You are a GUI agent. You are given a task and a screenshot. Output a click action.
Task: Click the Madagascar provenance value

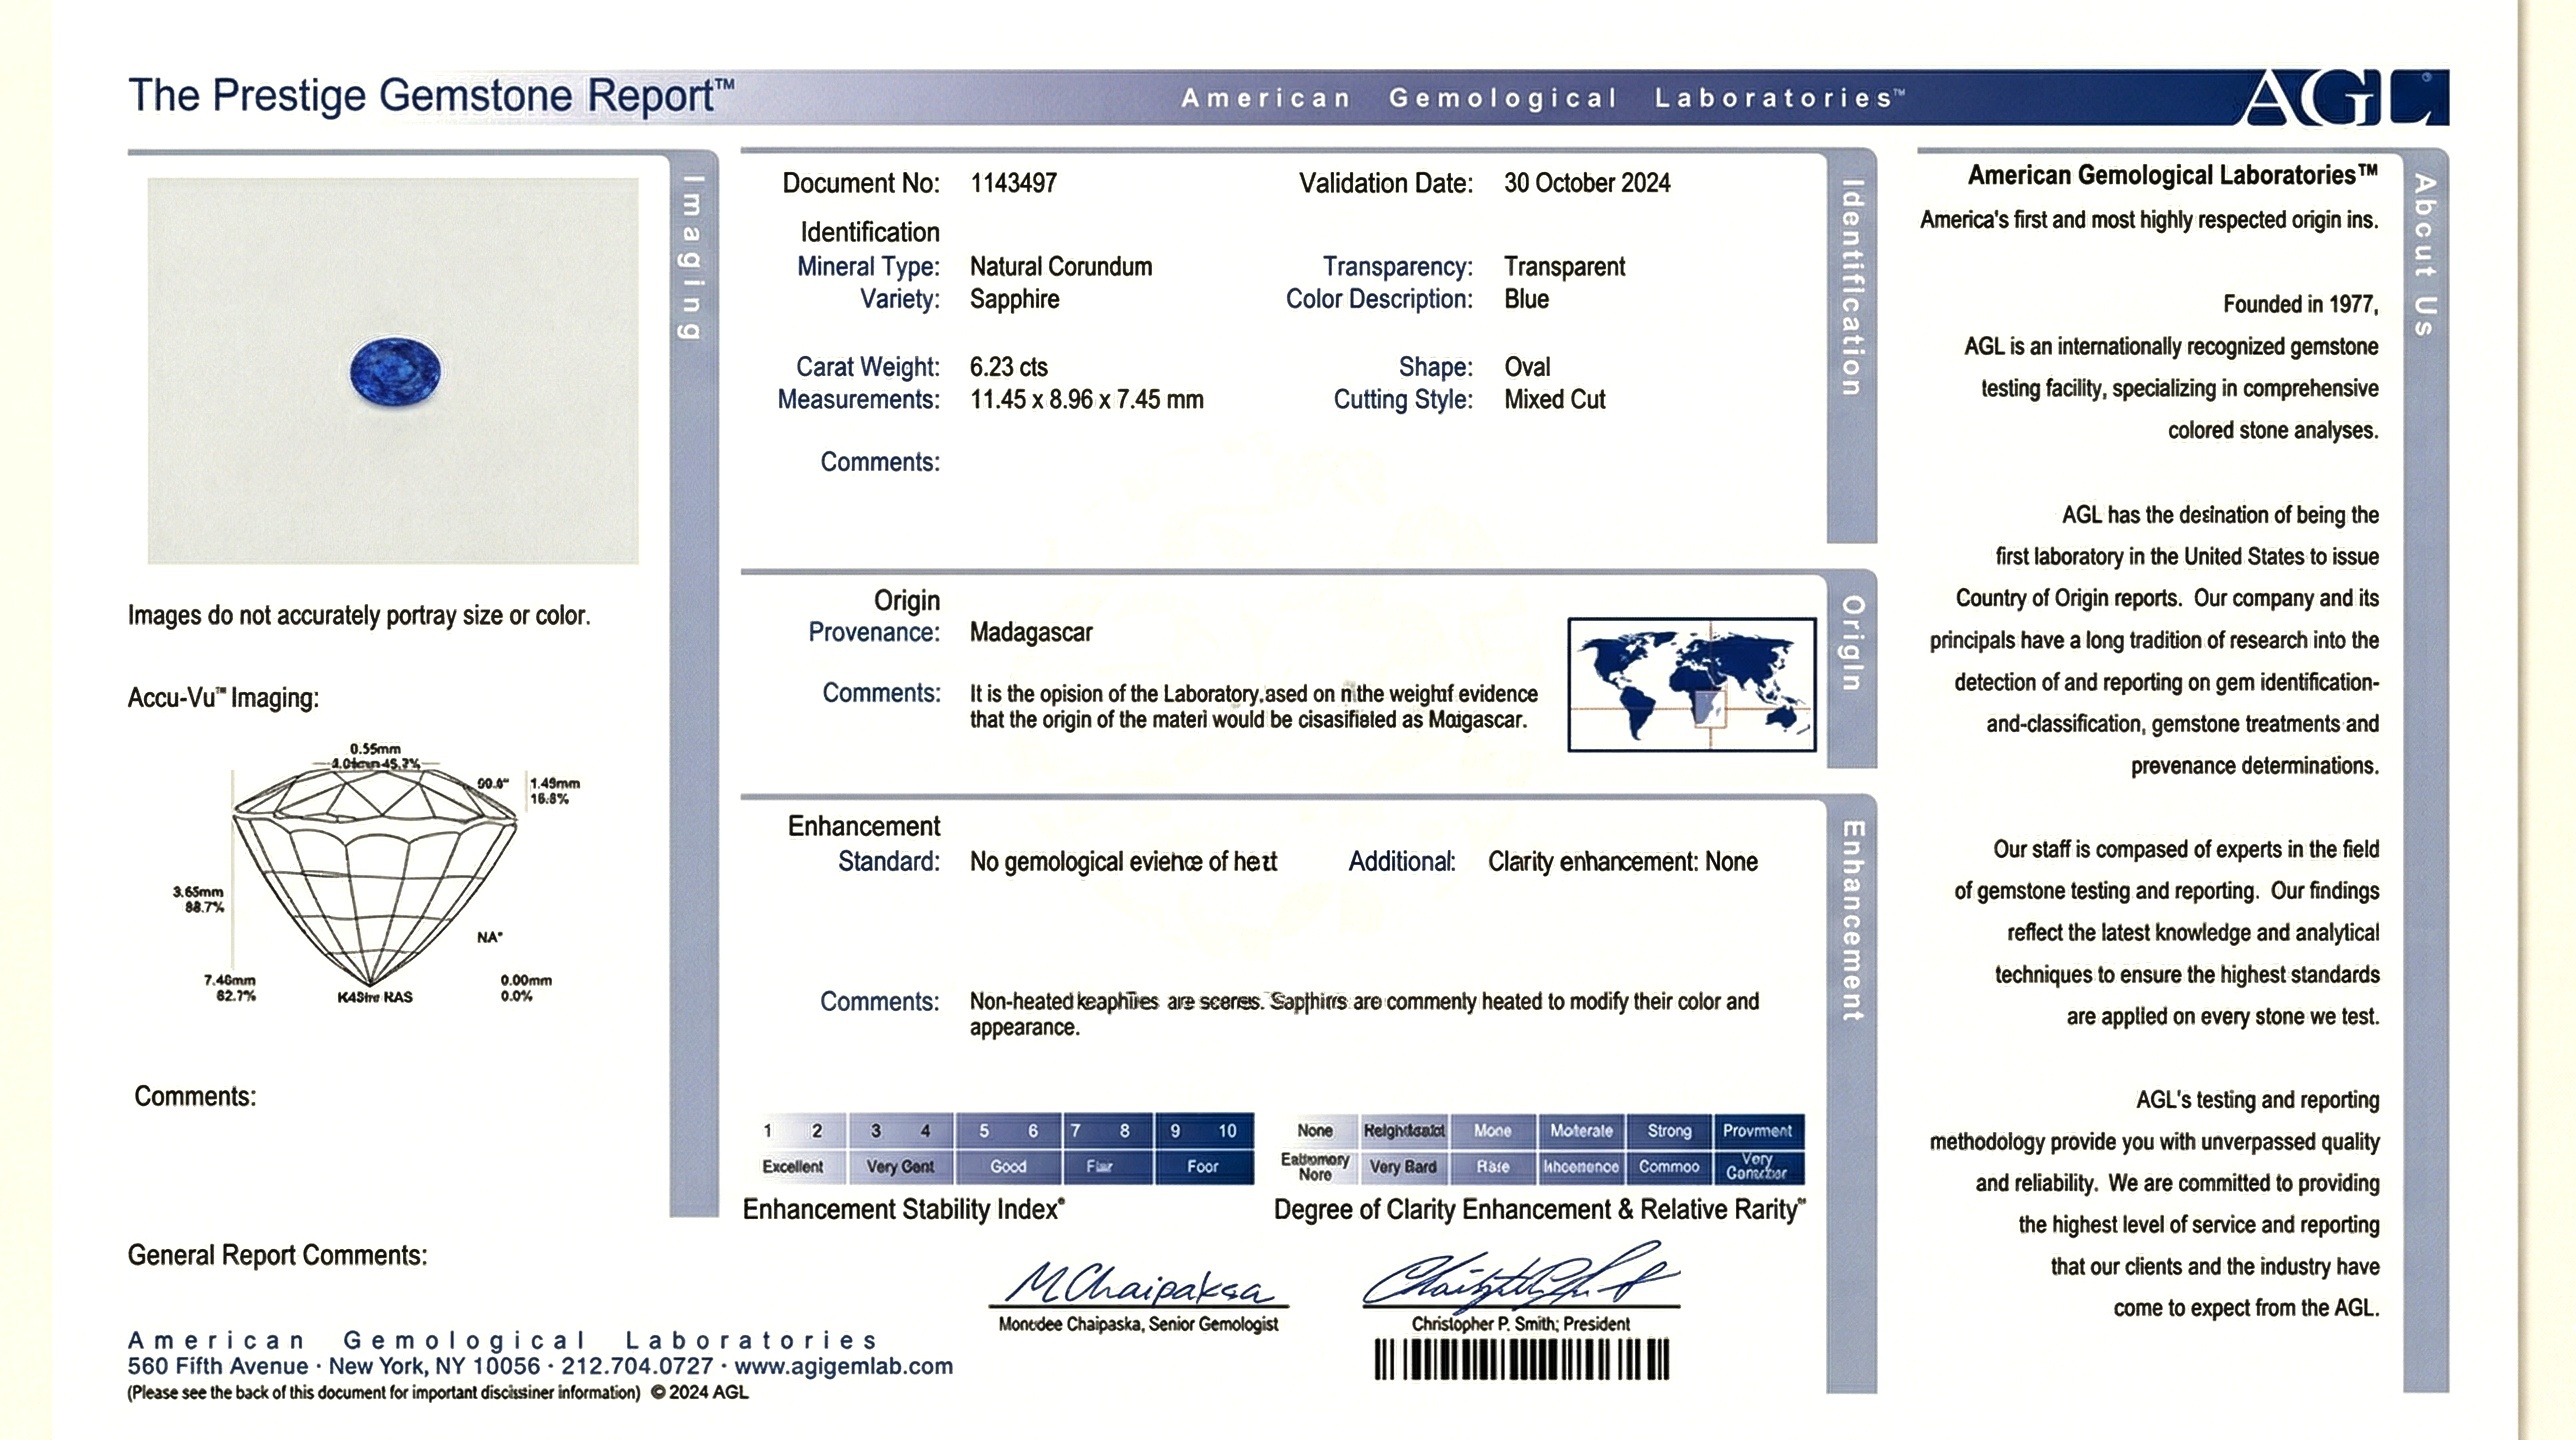[x=1031, y=632]
